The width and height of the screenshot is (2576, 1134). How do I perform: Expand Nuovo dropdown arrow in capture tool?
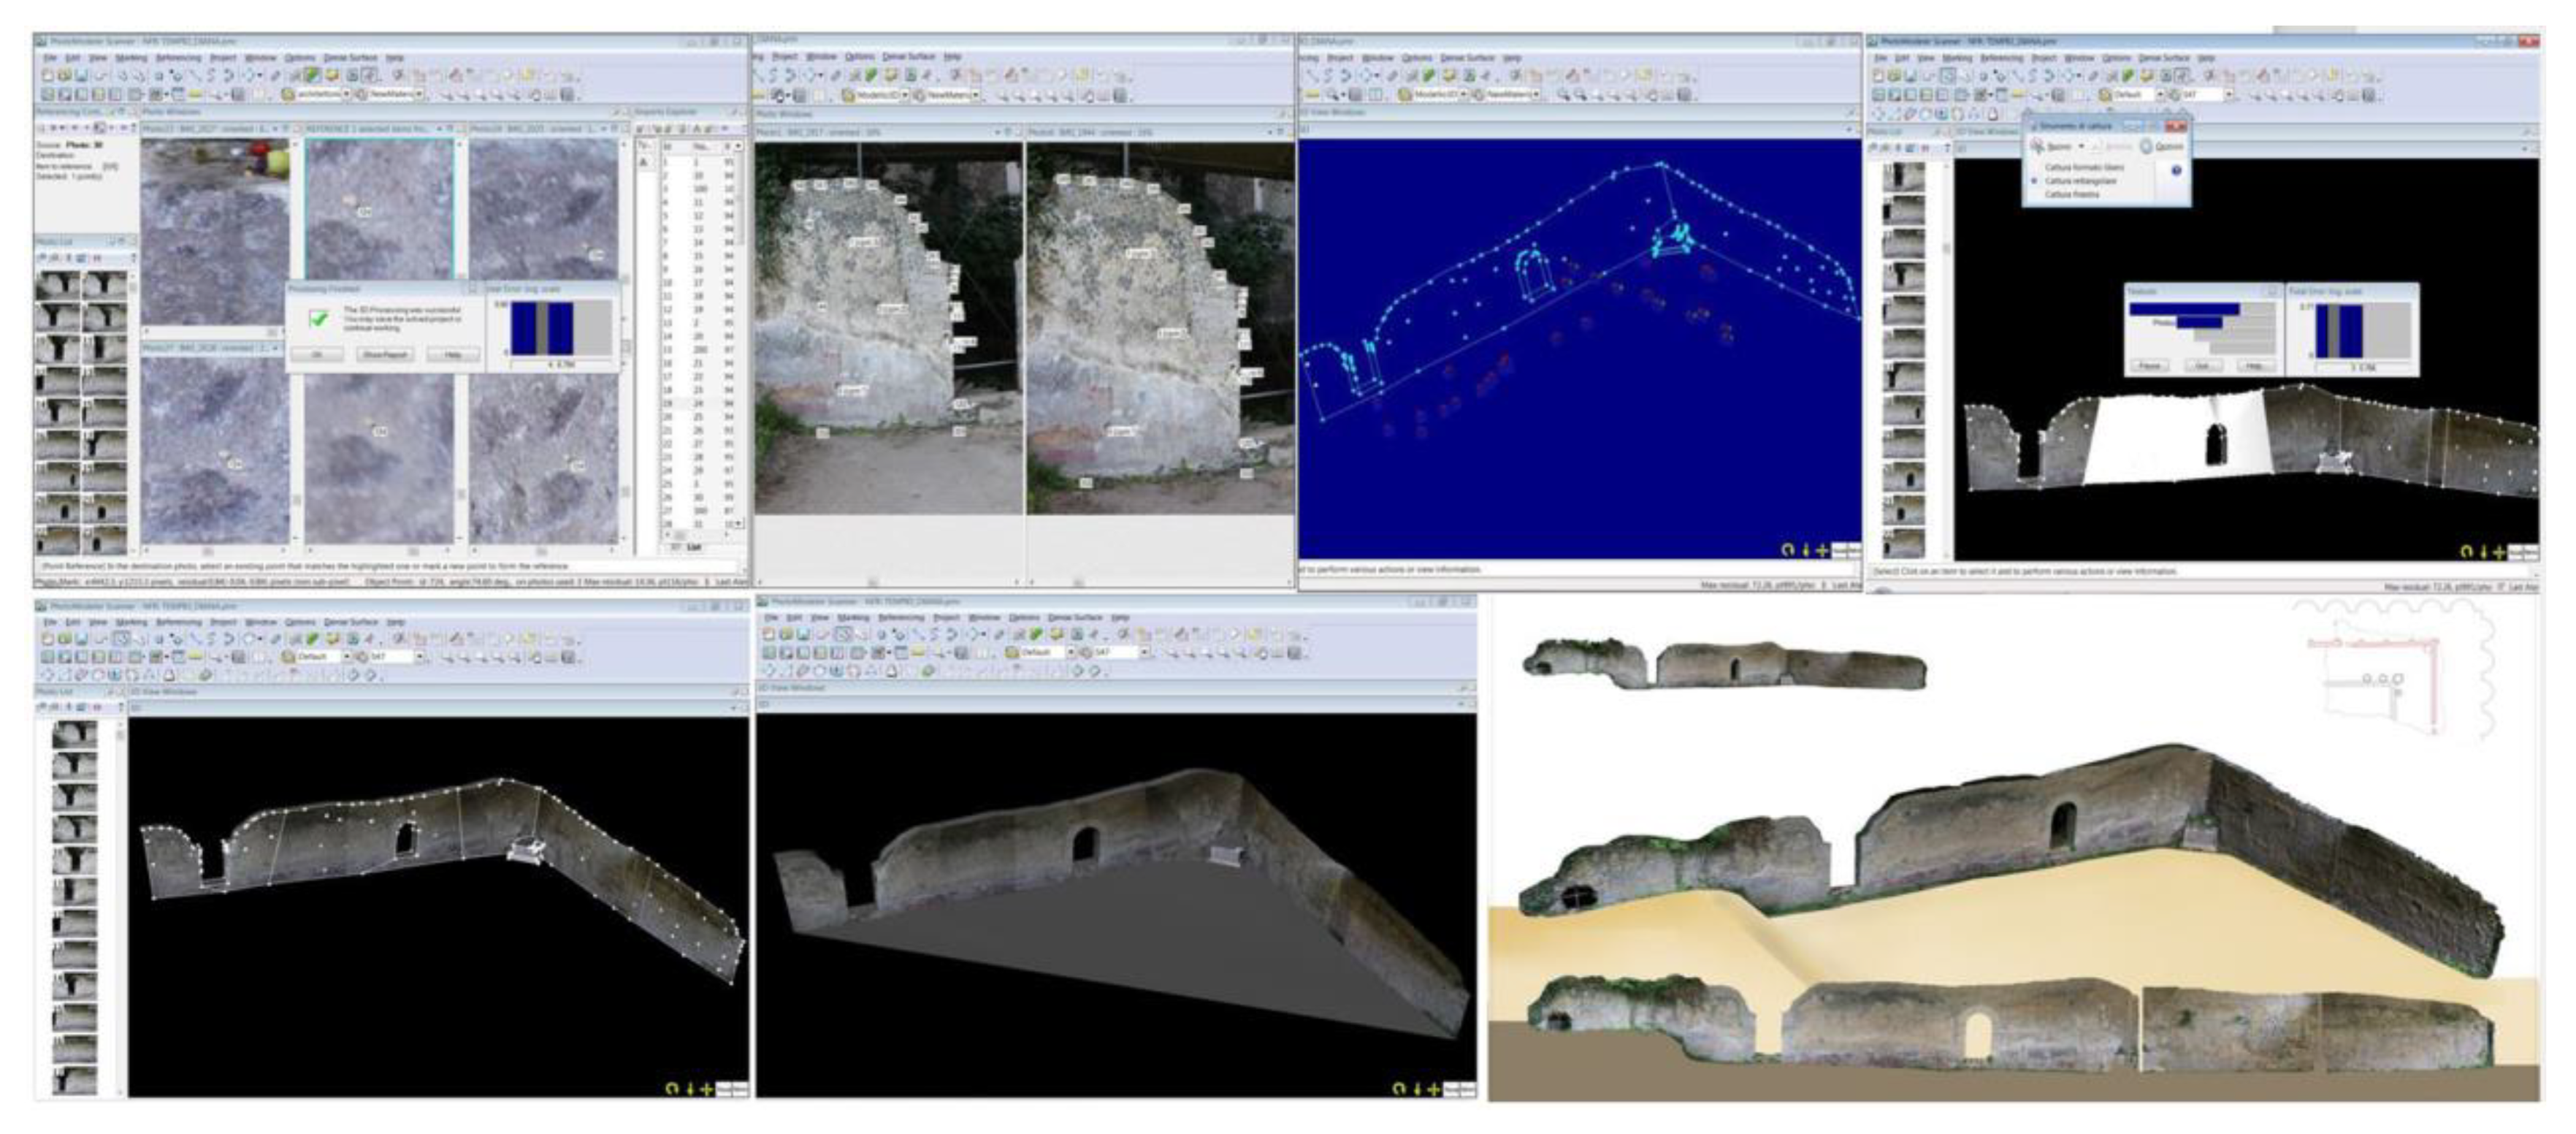pos(2081,147)
